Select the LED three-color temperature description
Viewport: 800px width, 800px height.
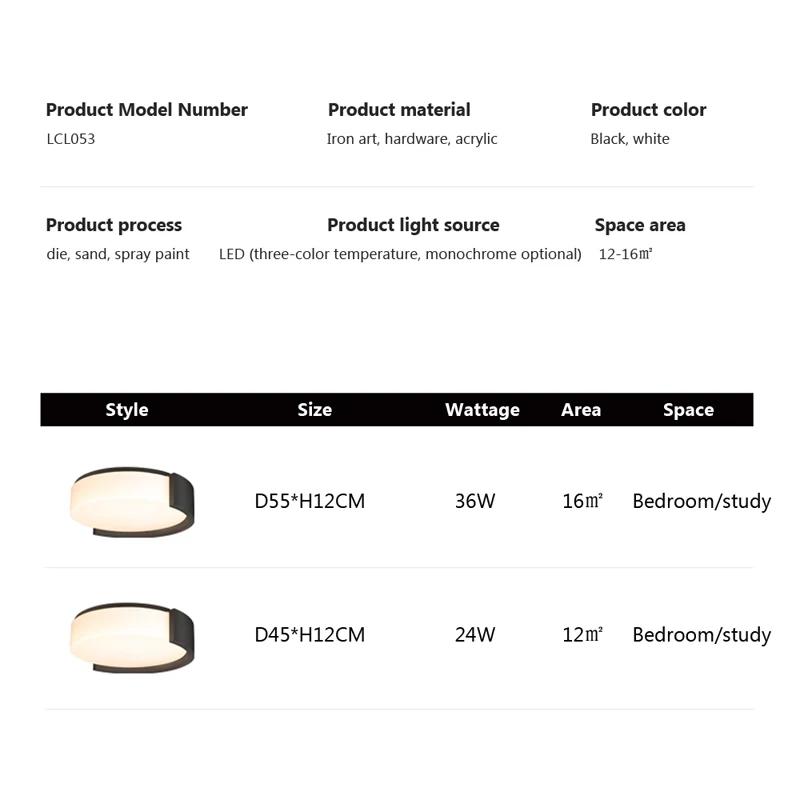pos(400,254)
